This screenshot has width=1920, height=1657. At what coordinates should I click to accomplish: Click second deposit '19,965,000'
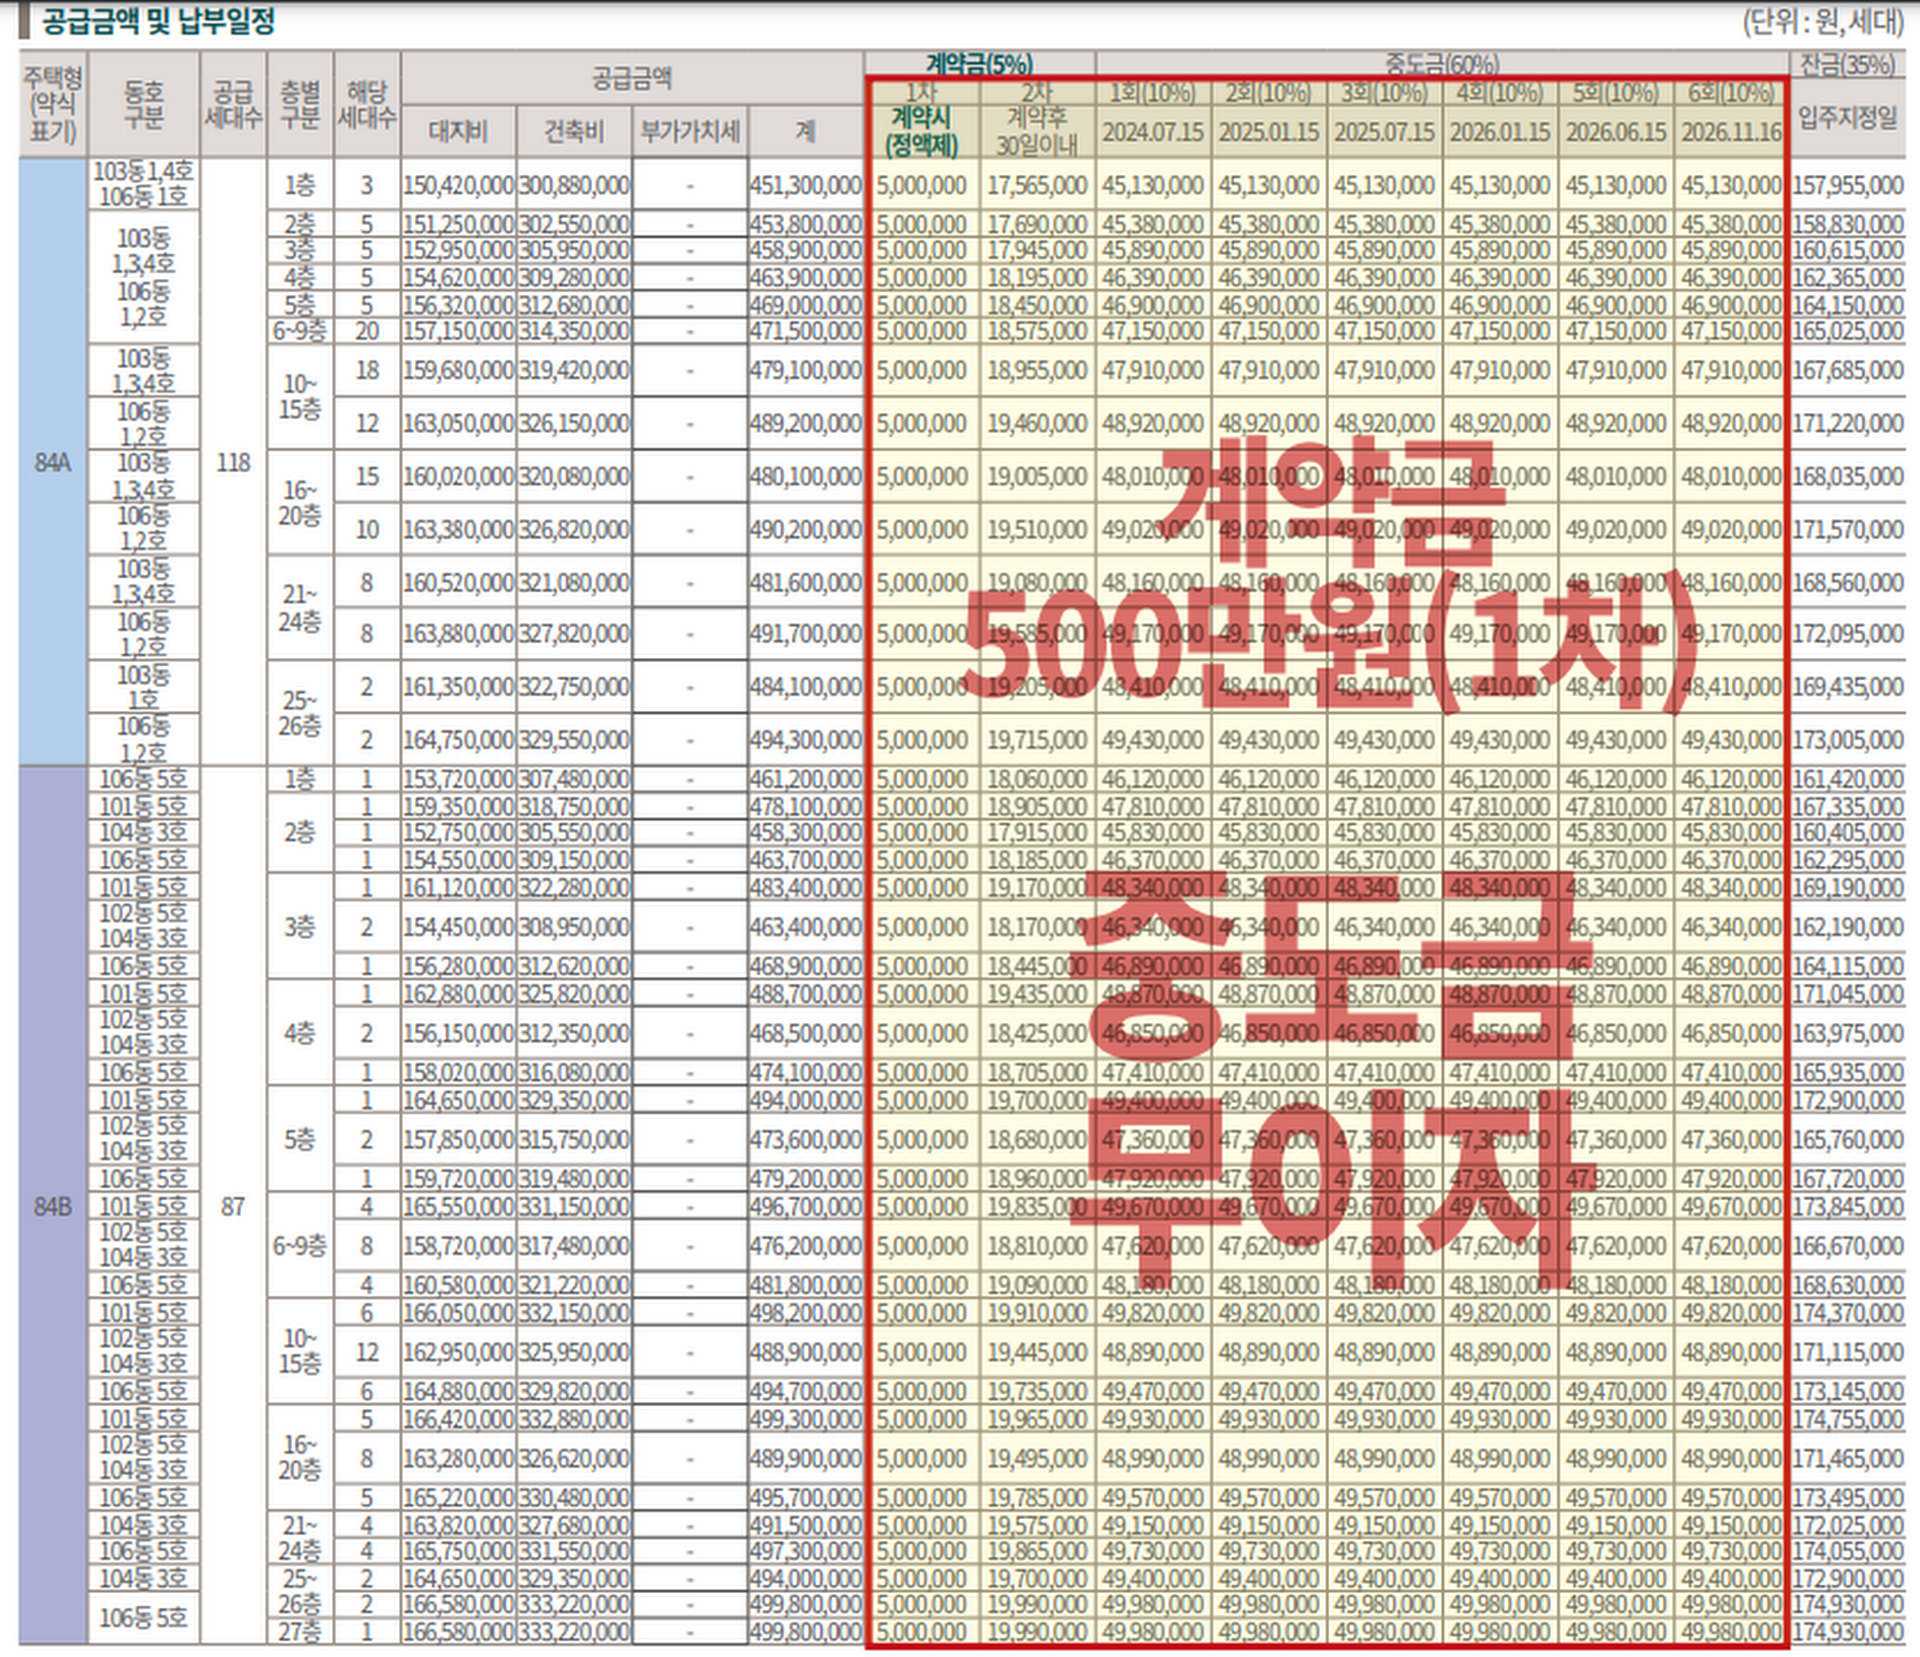click(1037, 1419)
